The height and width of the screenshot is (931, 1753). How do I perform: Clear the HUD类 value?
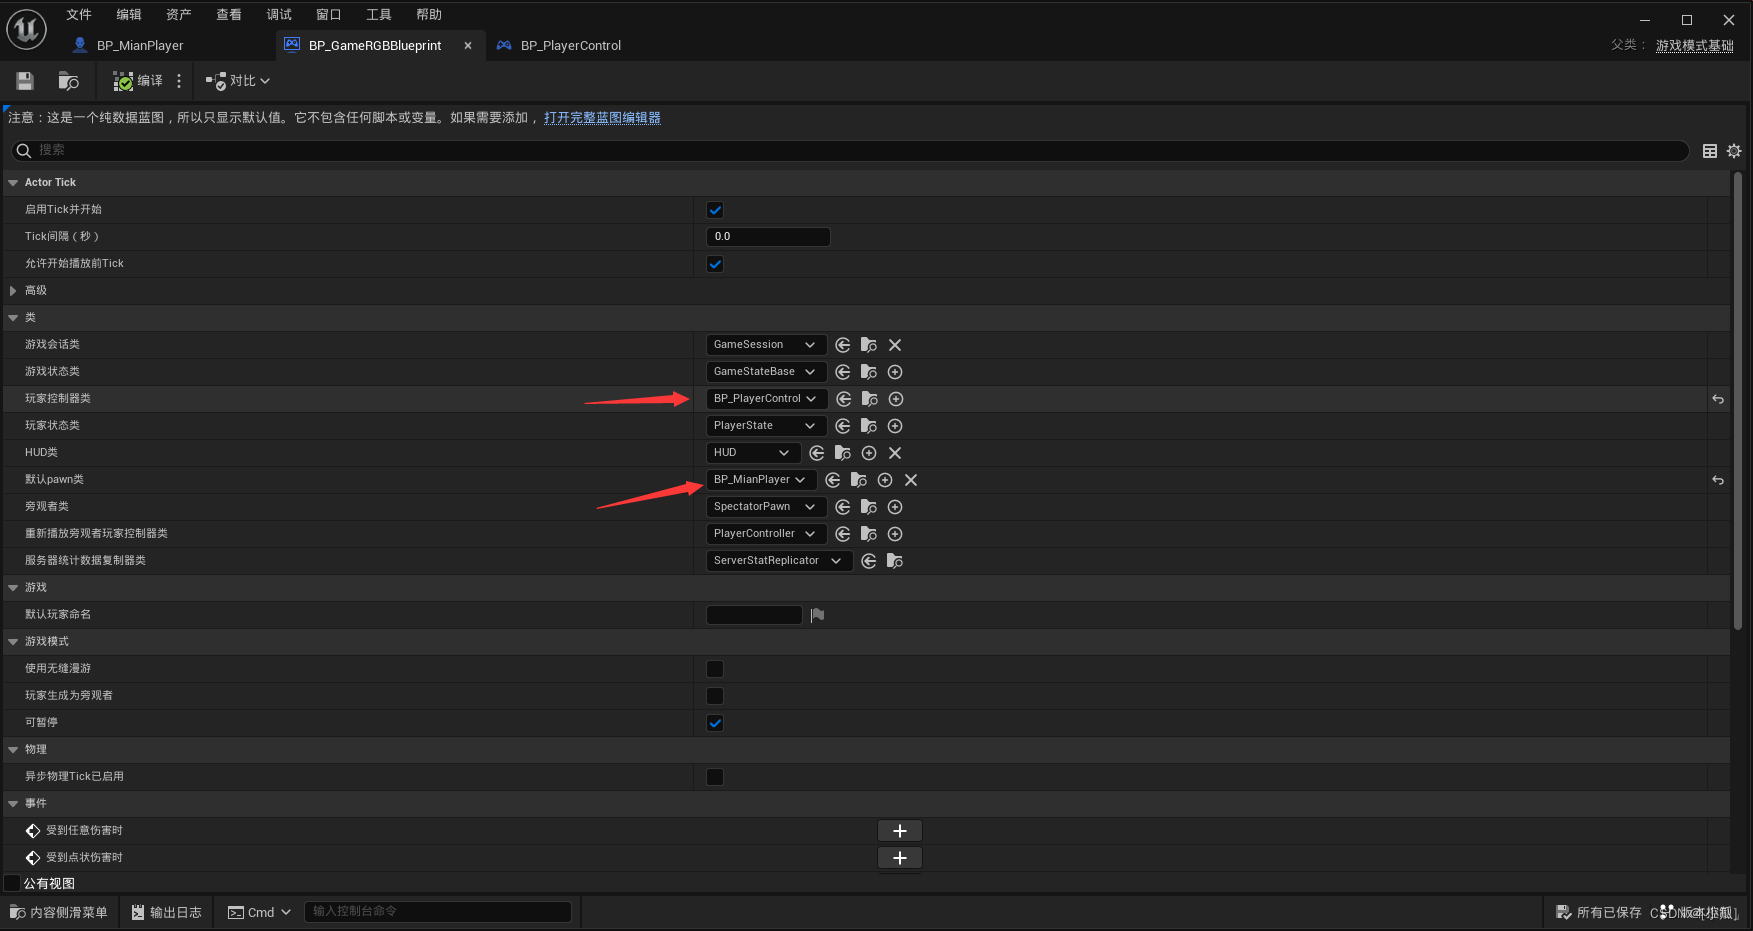tap(895, 453)
